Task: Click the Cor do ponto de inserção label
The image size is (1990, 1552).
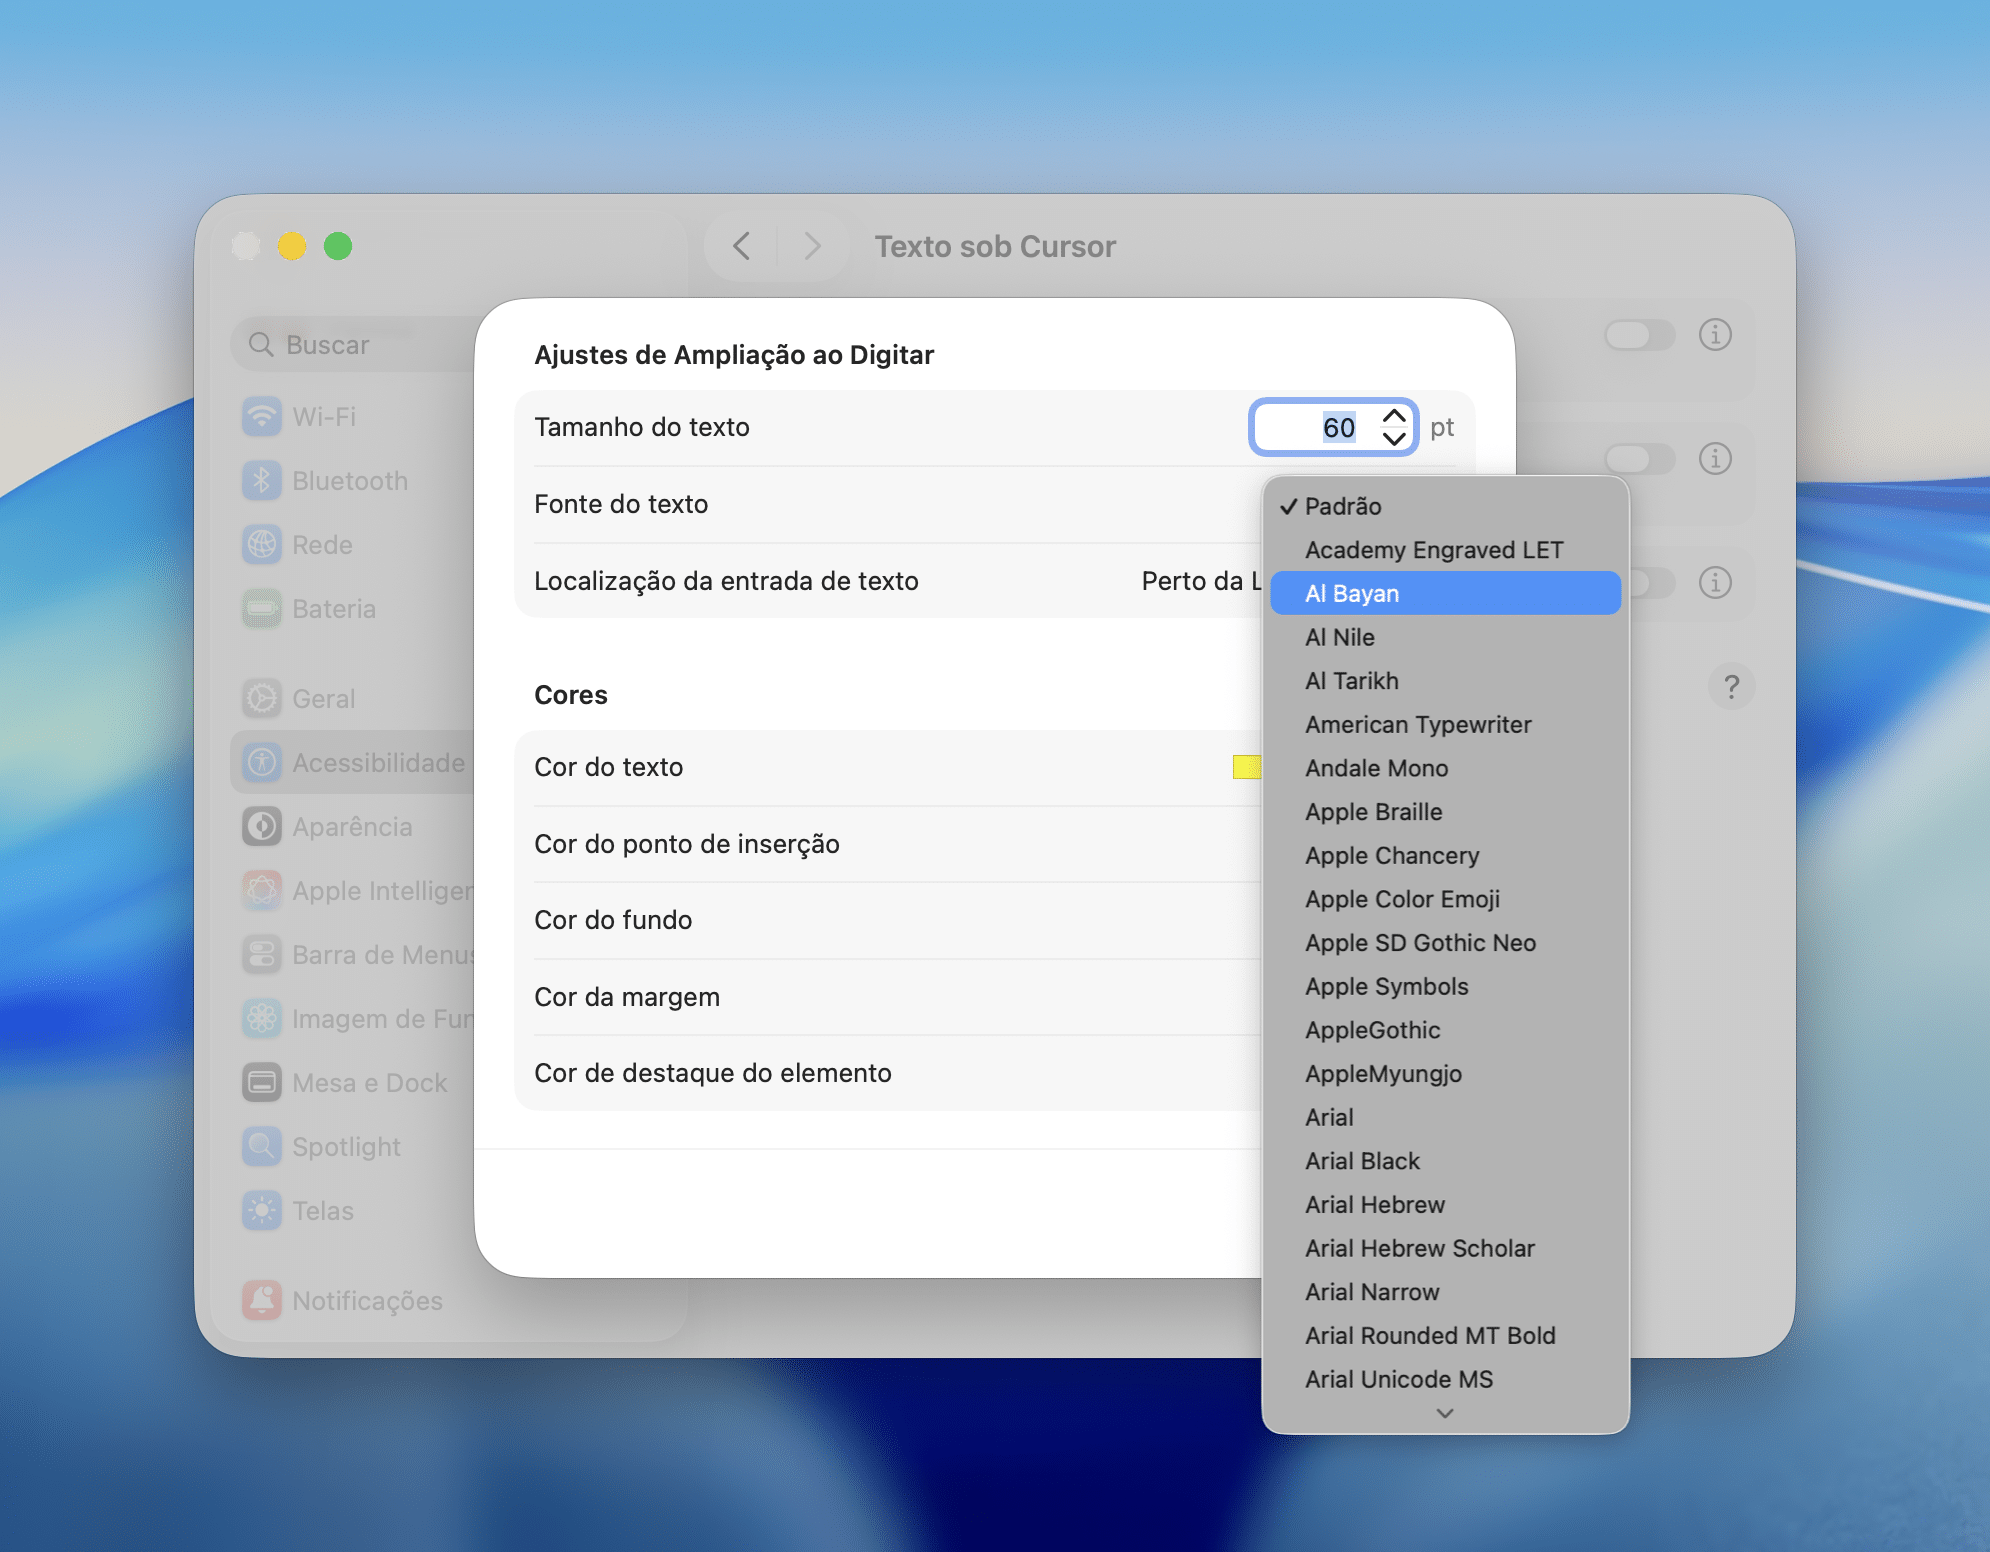Action: (x=687, y=844)
